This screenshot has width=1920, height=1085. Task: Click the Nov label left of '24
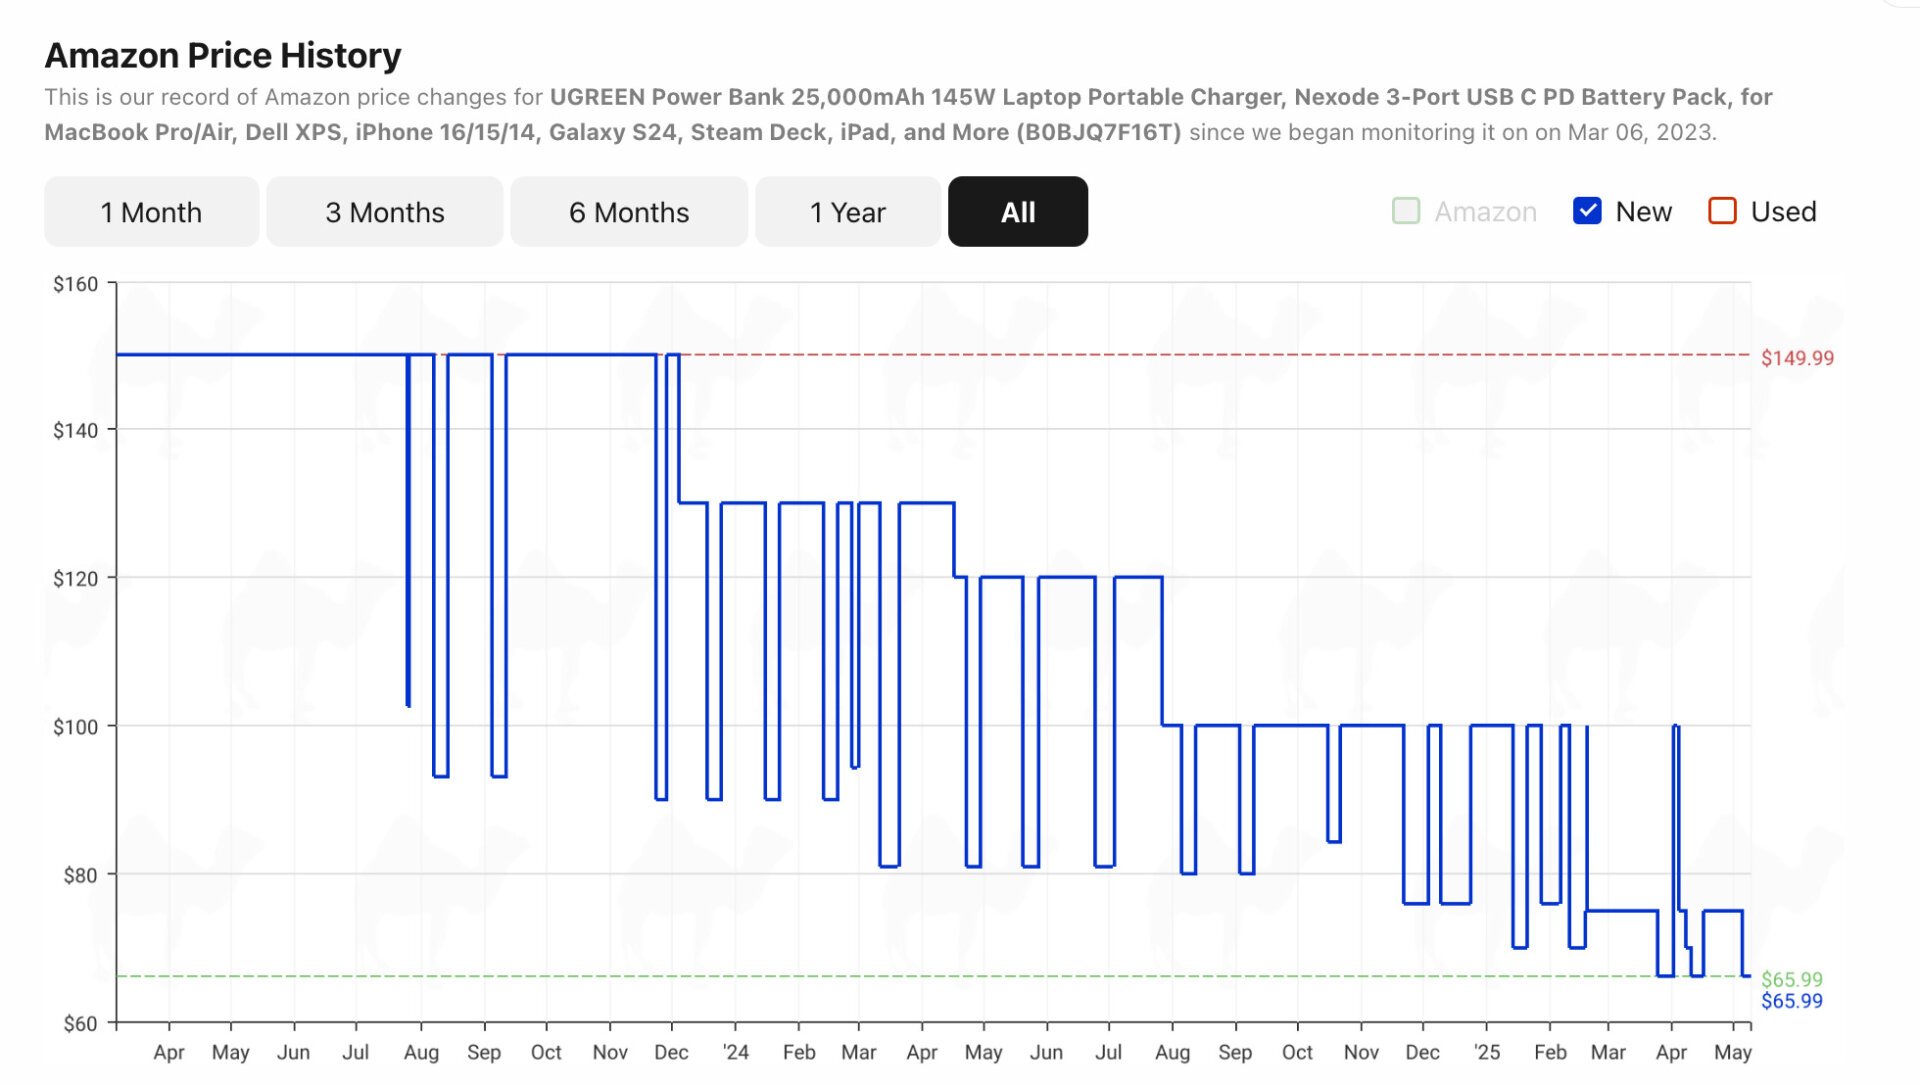(610, 1052)
